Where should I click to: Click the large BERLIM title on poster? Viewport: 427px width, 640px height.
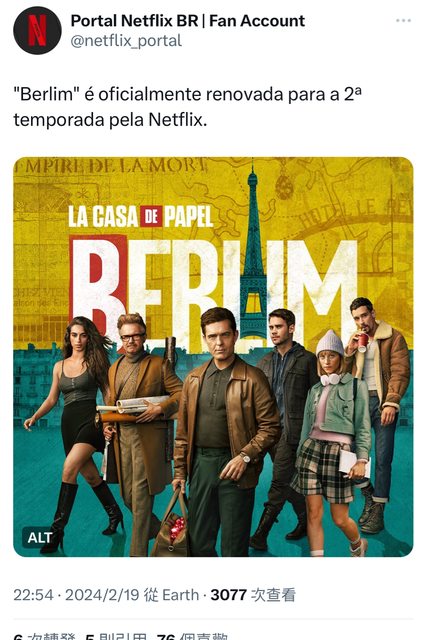pos(213,286)
